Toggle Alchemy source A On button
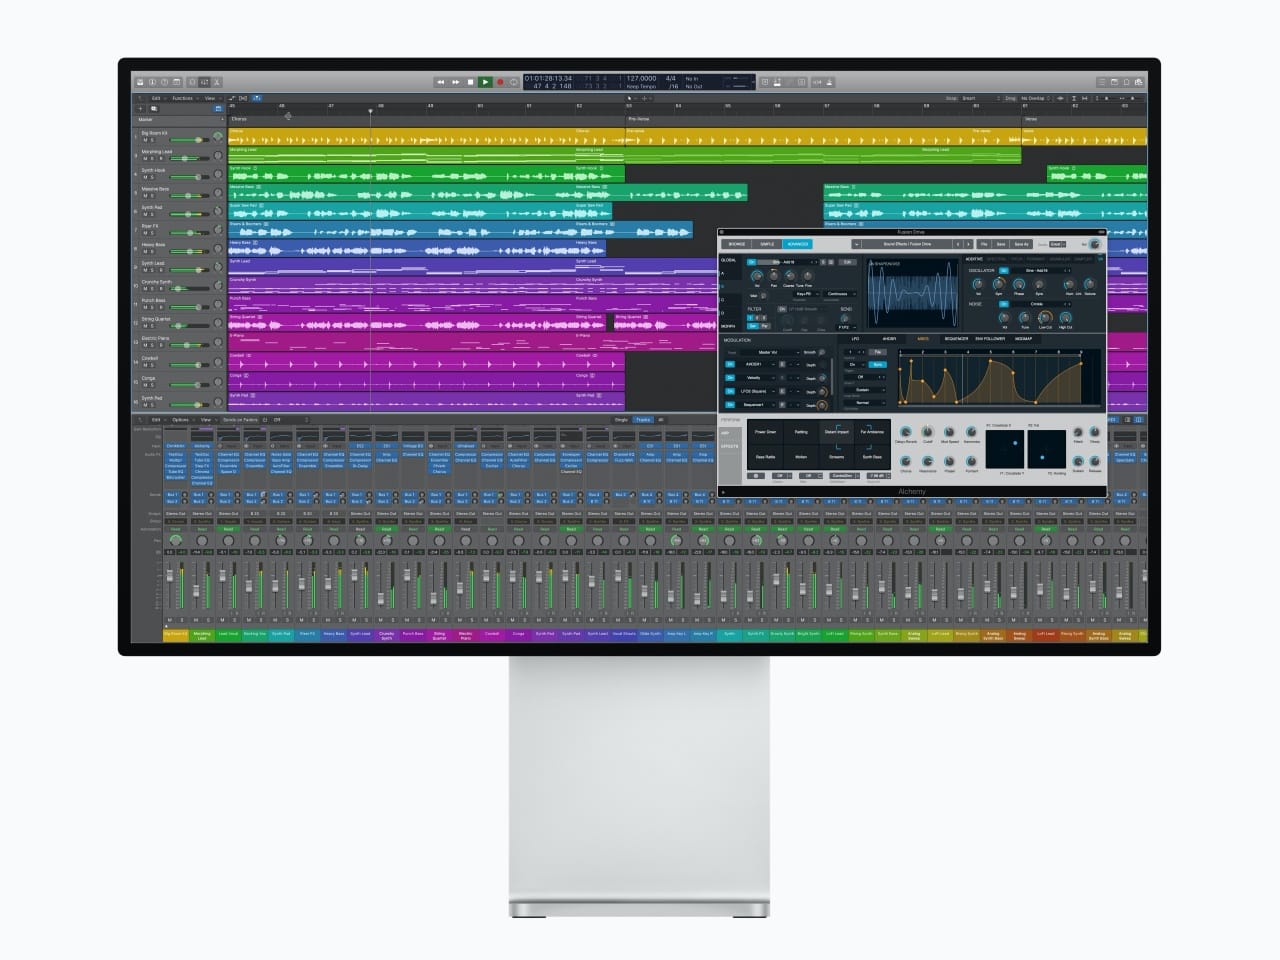 751,262
